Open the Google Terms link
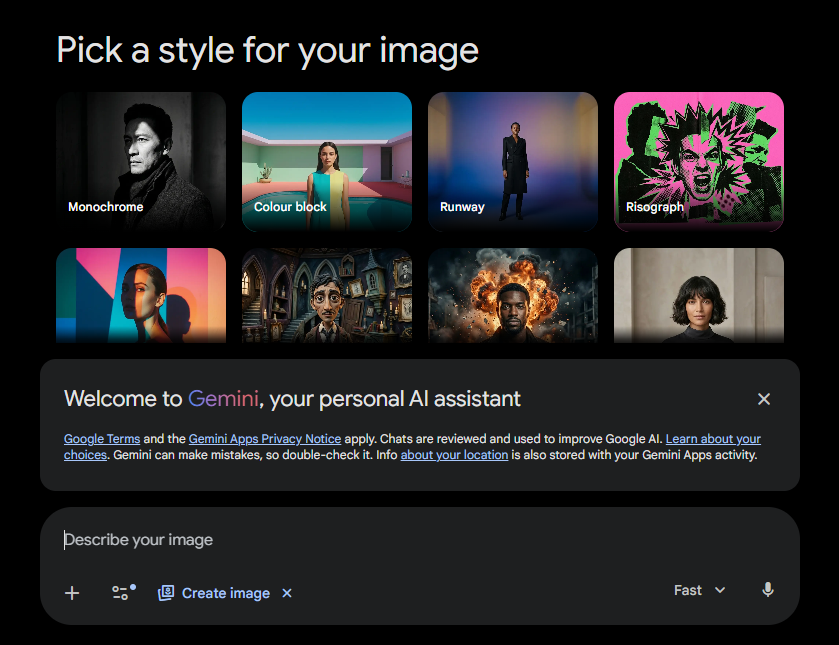839x645 pixels. coord(102,439)
